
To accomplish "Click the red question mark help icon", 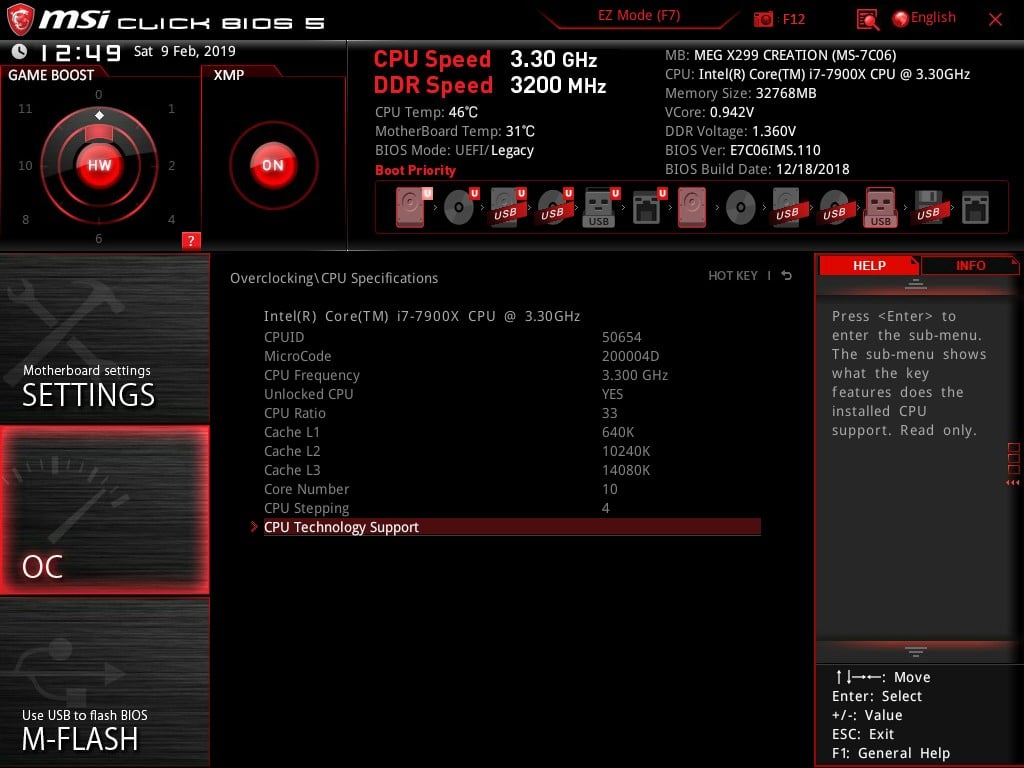I will (x=191, y=240).
